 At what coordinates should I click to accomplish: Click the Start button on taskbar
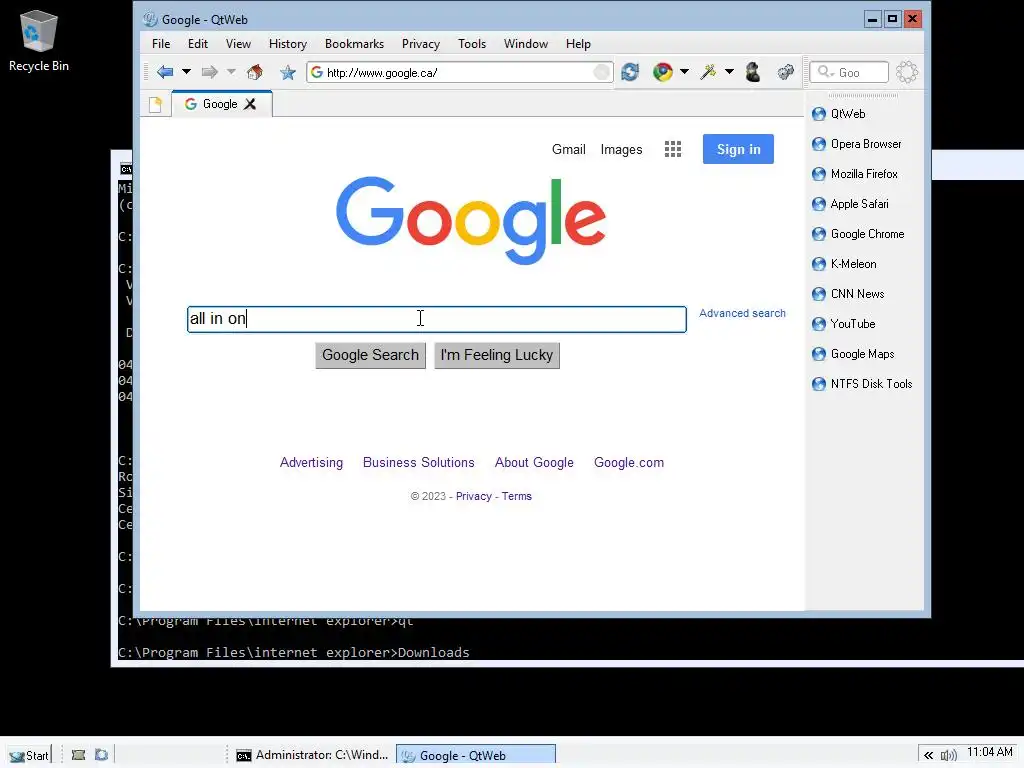click(x=29, y=756)
